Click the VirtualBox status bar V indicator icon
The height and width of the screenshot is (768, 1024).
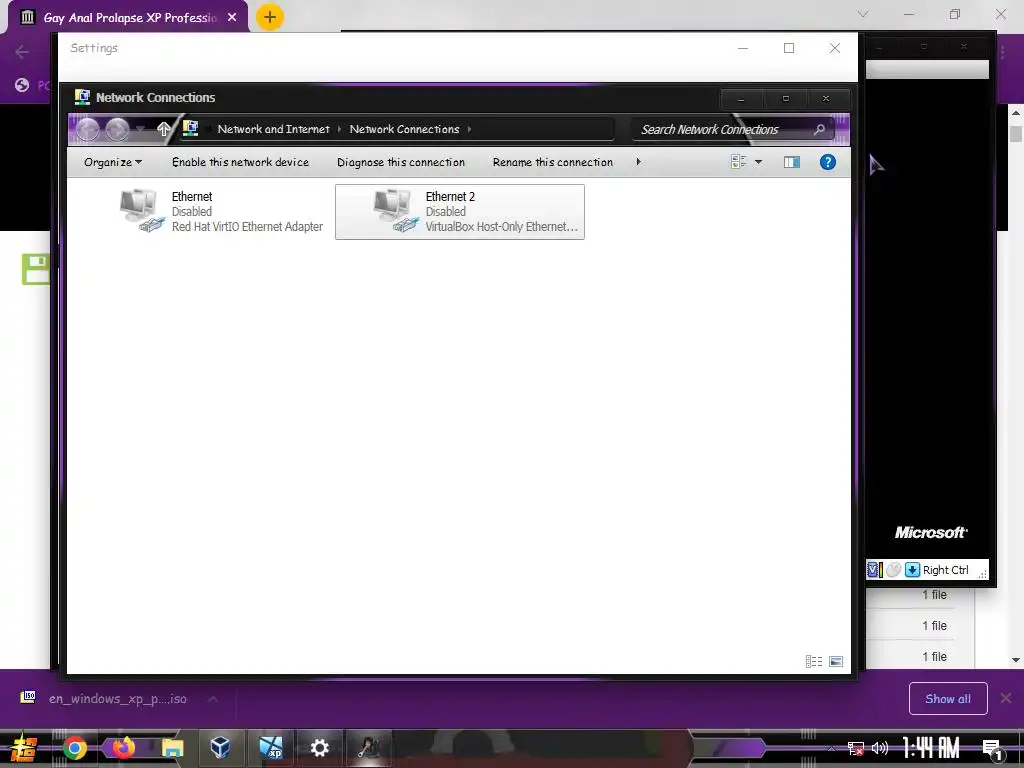pos(874,570)
